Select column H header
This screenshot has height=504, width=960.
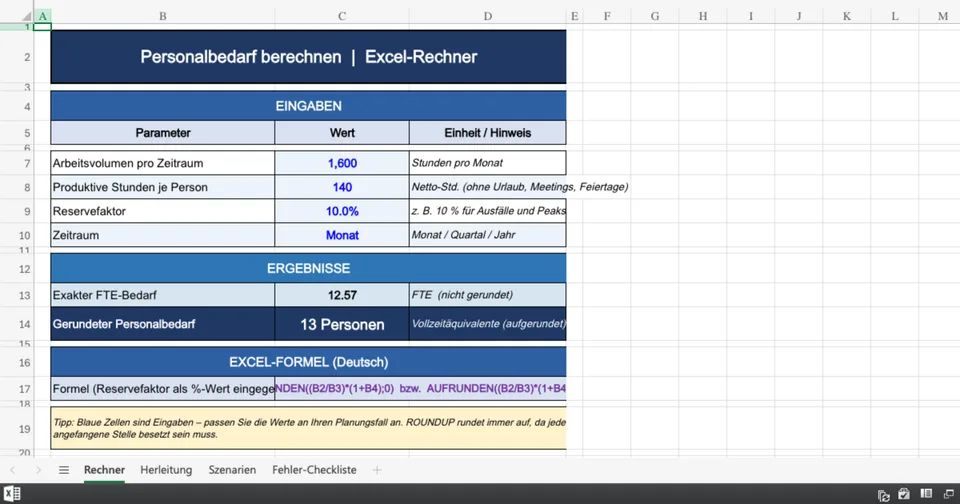[702, 17]
